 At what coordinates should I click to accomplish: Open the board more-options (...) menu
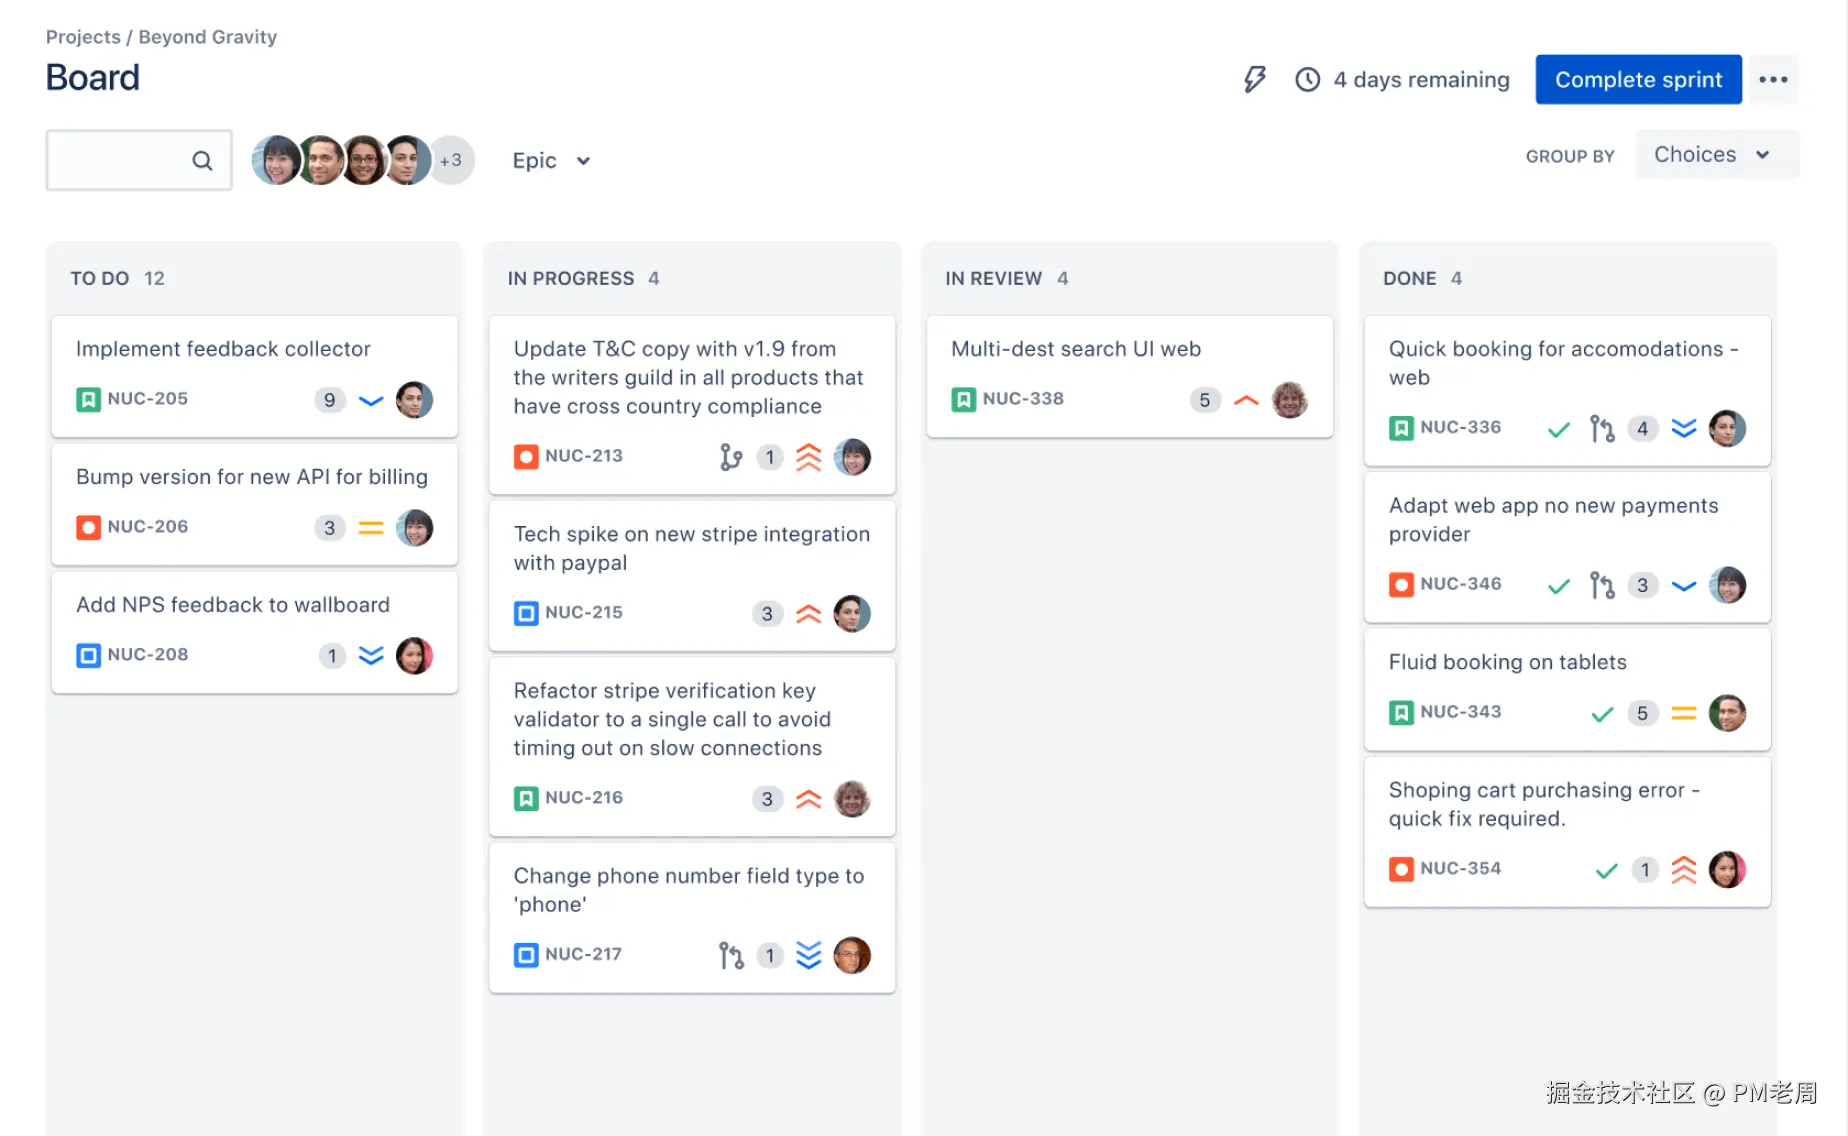(1773, 79)
